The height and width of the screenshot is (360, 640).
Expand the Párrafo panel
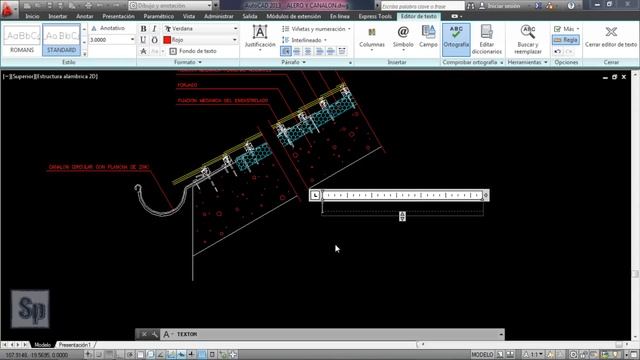[293, 62]
